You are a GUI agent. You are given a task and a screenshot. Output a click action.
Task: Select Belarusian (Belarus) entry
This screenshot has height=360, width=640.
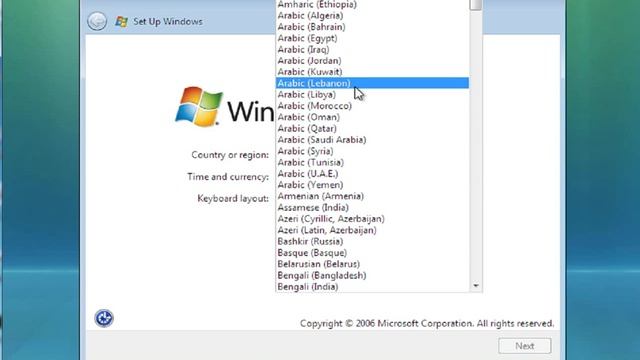tap(372, 264)
